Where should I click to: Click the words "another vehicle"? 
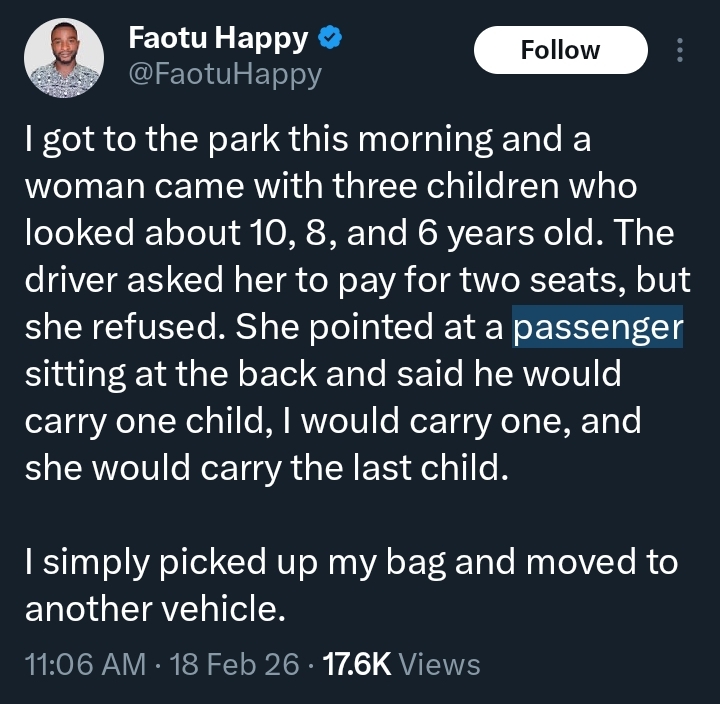click(156, 609)
